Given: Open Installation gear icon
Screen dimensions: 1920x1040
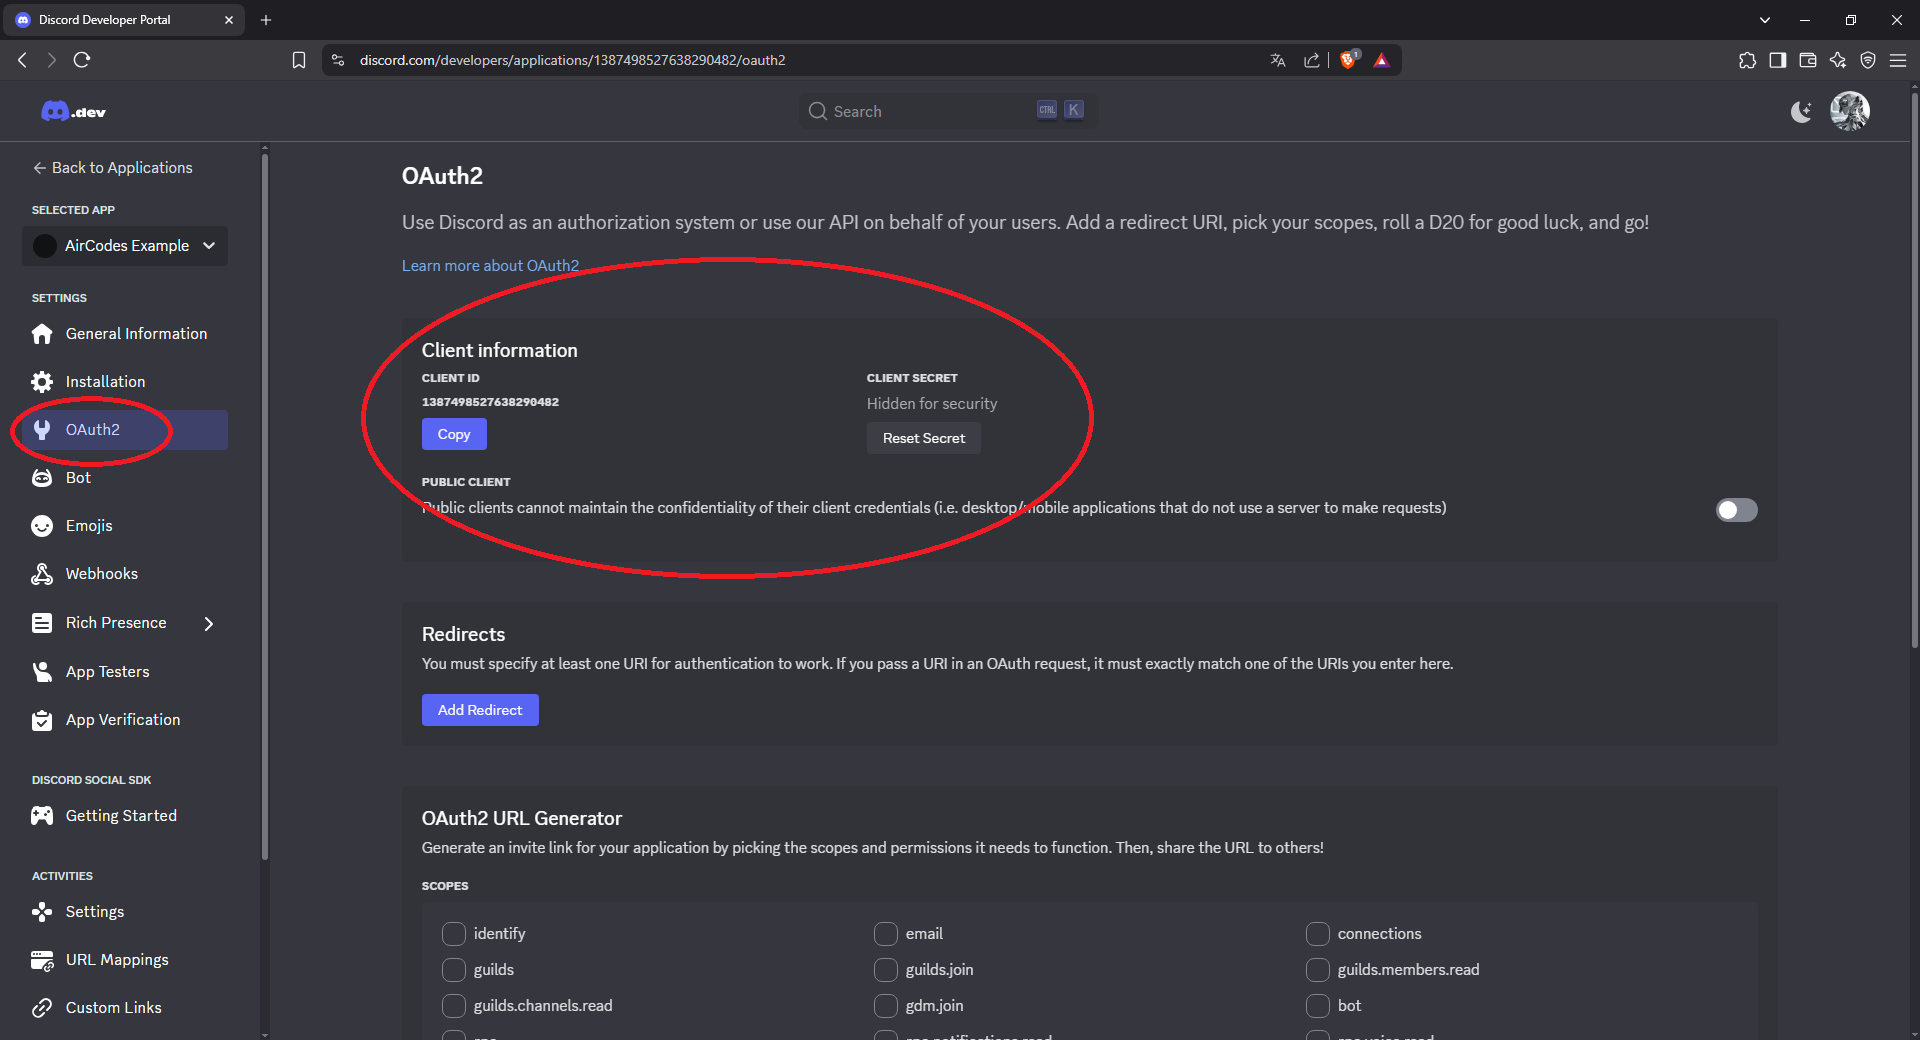Looking at the screenshot, I should coord(42,382).
